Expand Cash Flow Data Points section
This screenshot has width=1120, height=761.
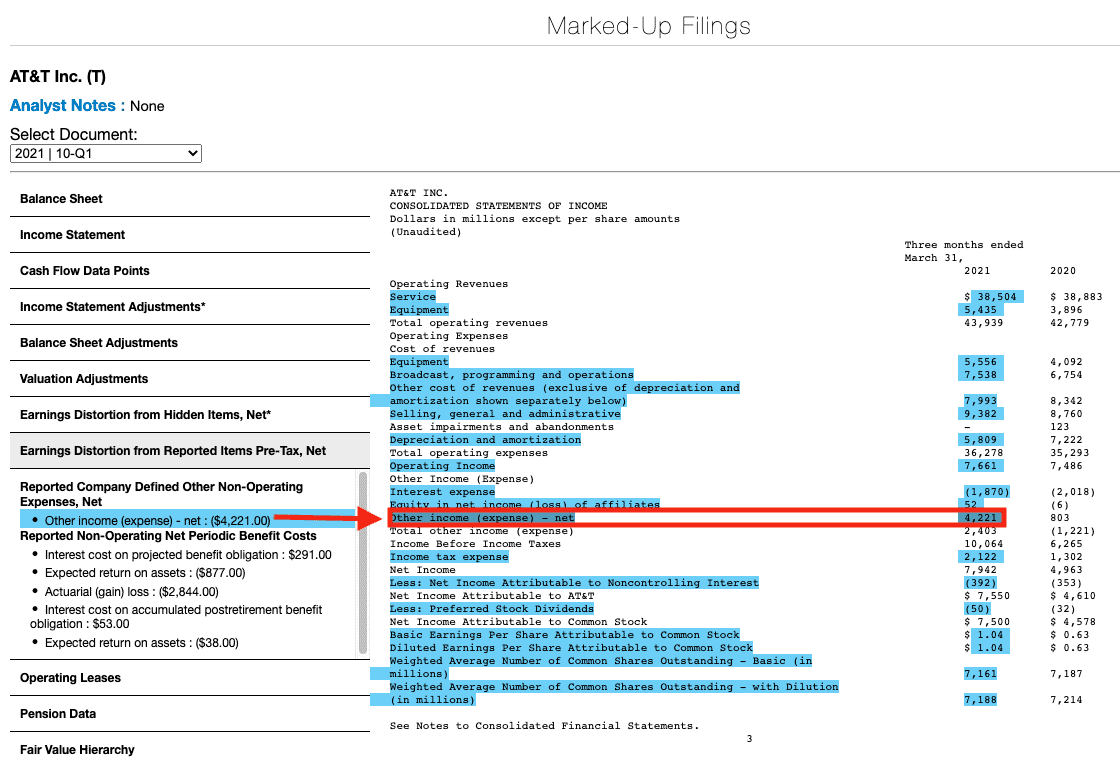pyautogui.click(x=189, y=271)
